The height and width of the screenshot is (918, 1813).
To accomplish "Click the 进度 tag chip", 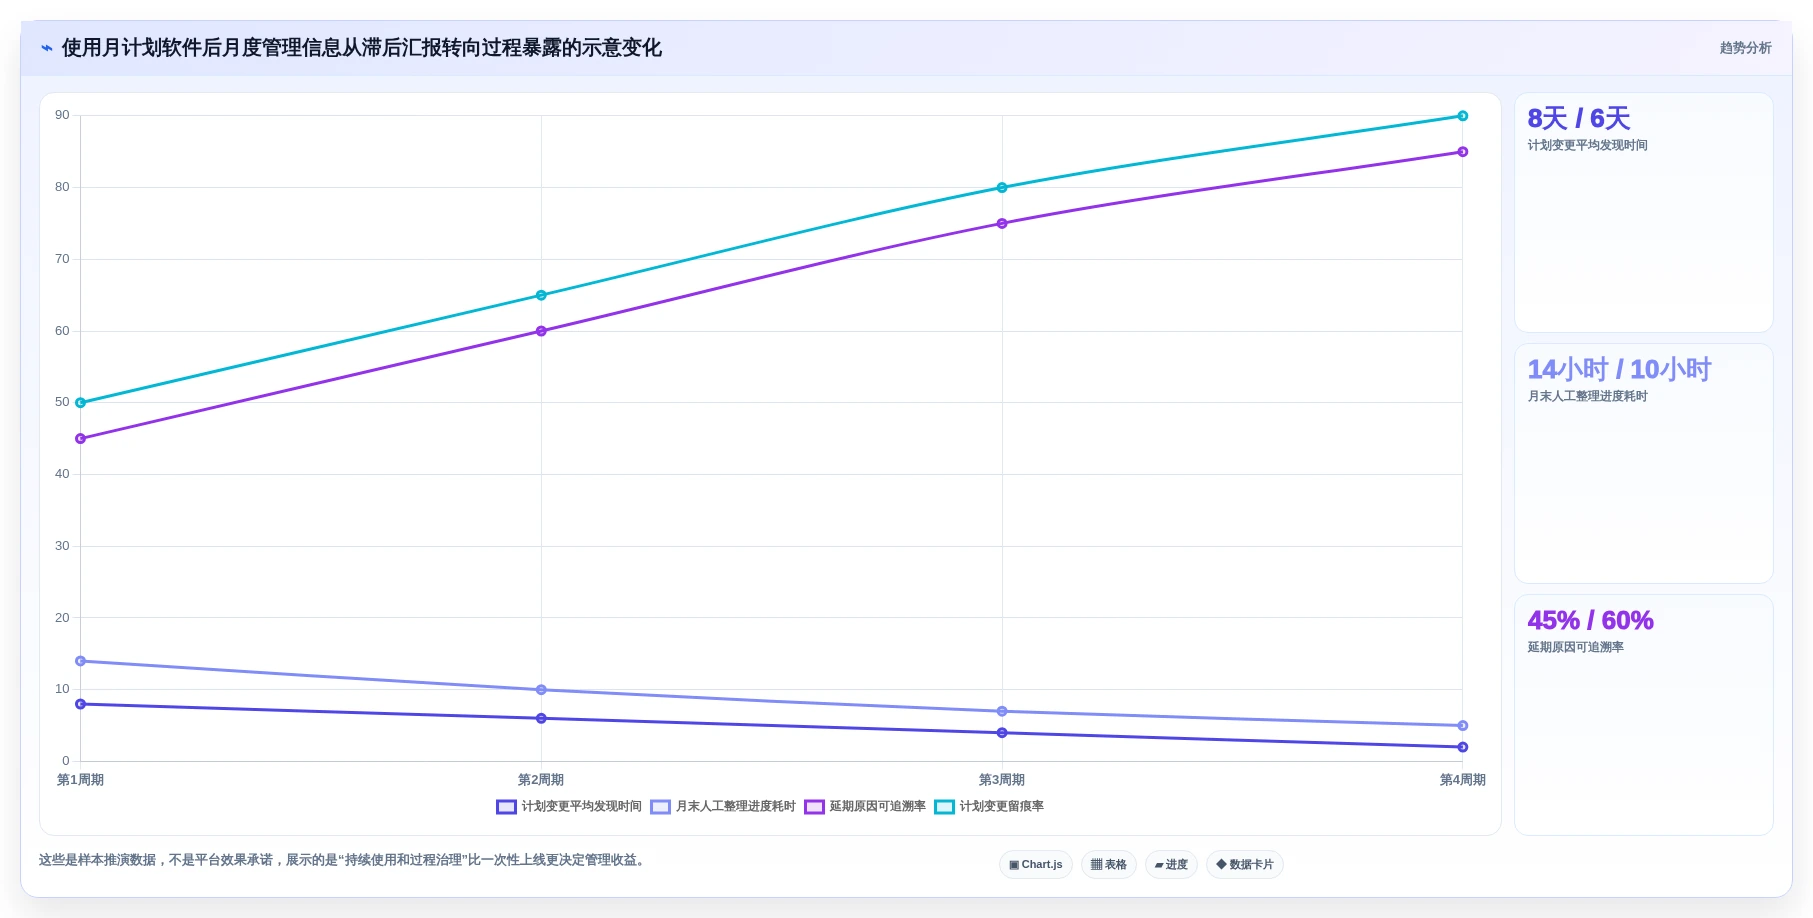I will tap(1171, 864).
